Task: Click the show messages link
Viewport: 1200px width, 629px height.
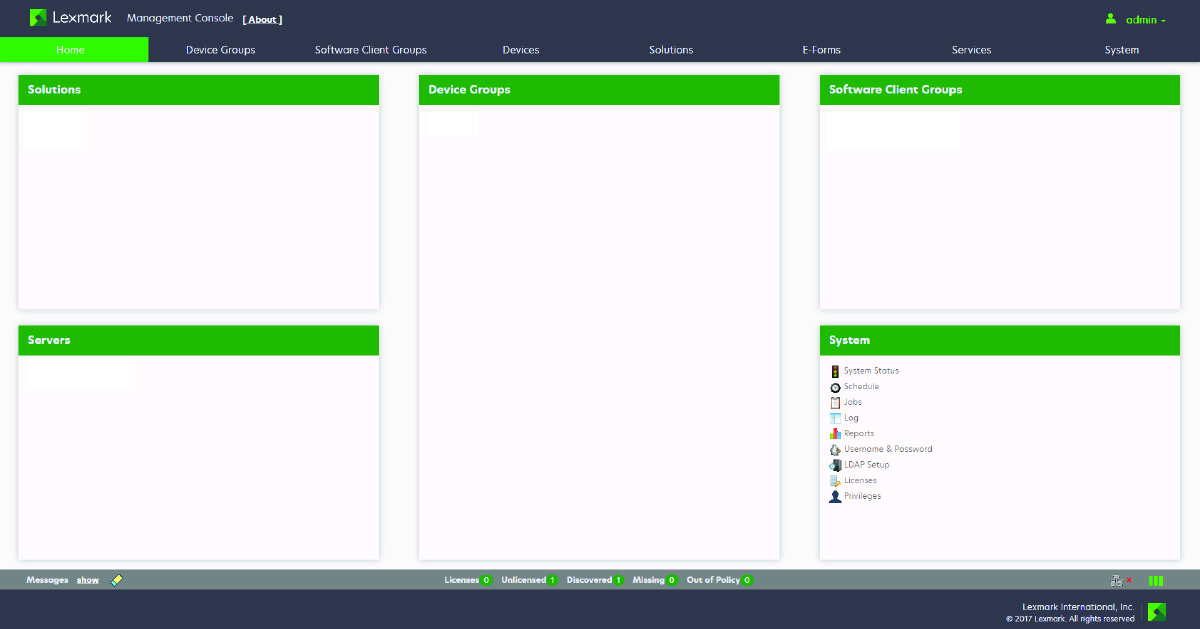Action: (88, 580)
